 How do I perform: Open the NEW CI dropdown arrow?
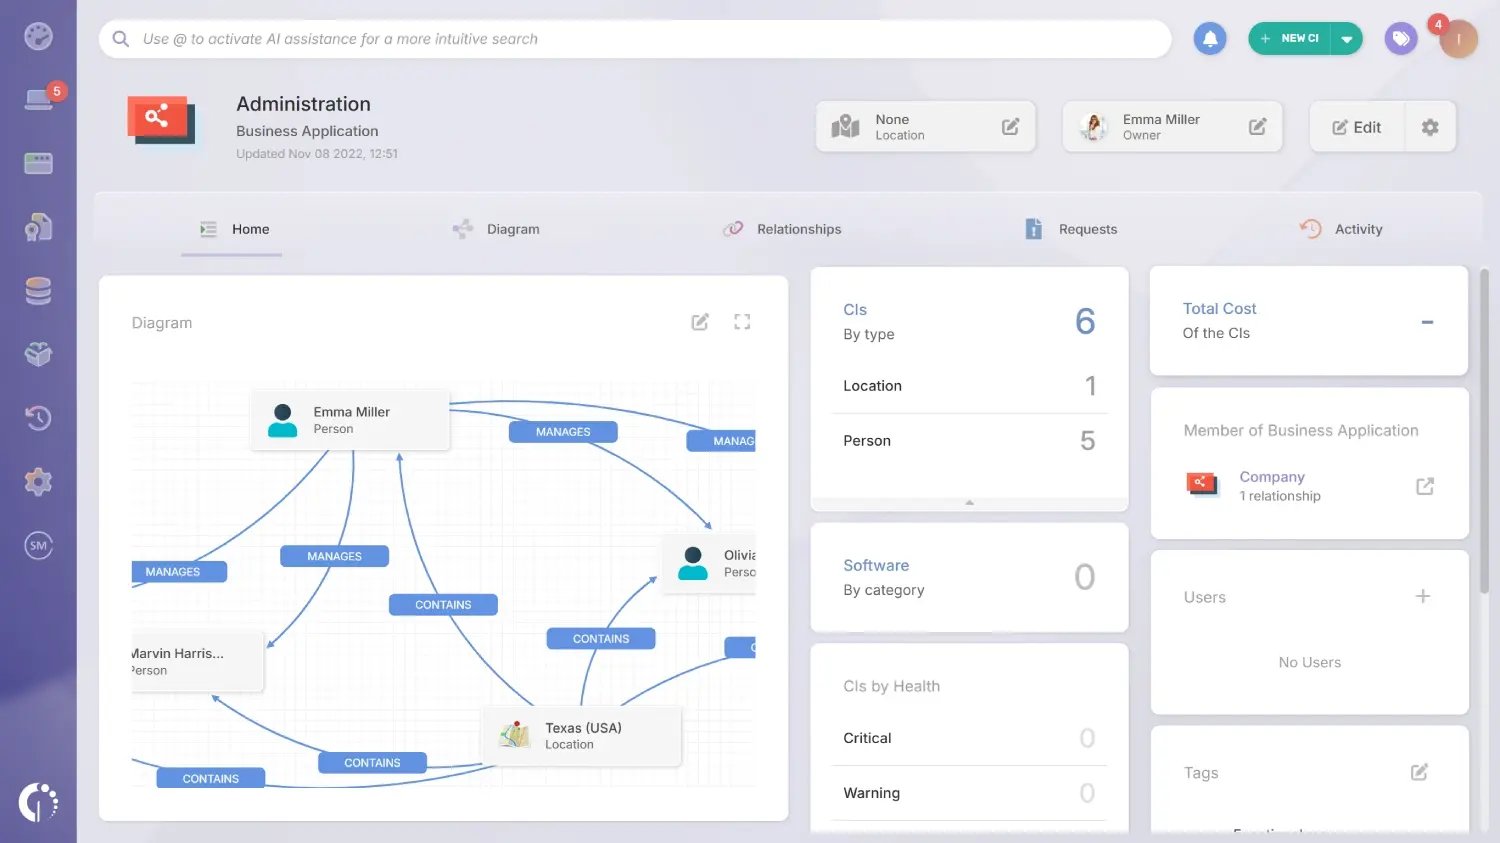(x=1346, y=38)
